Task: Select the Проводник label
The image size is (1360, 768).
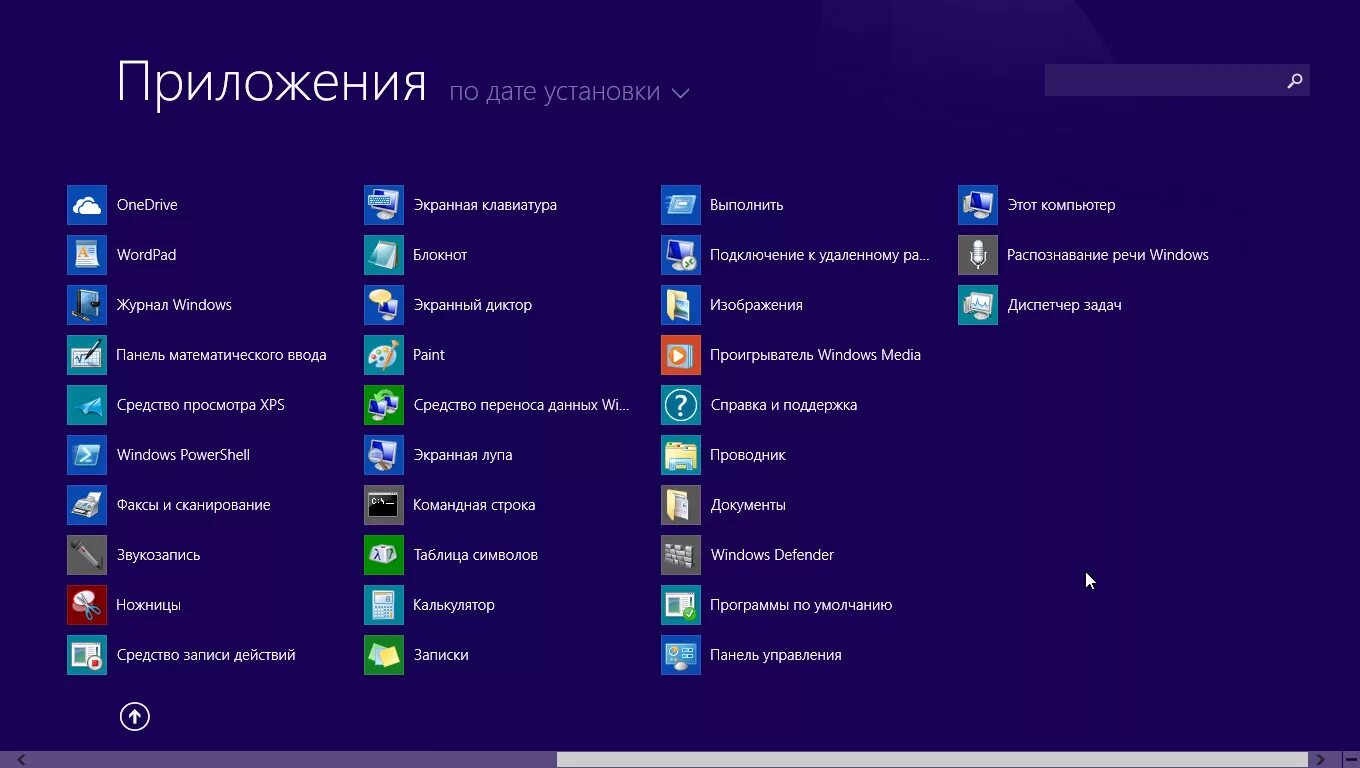Action: click(x=748, y=455)
